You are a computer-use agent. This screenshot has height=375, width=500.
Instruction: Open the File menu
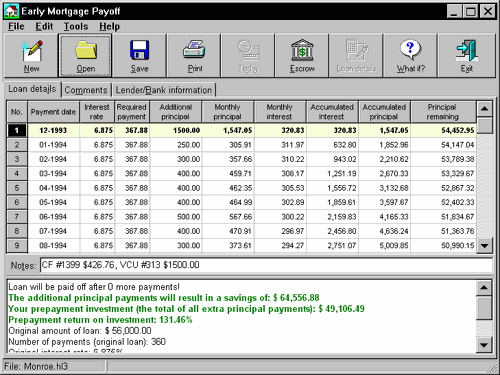16,26
